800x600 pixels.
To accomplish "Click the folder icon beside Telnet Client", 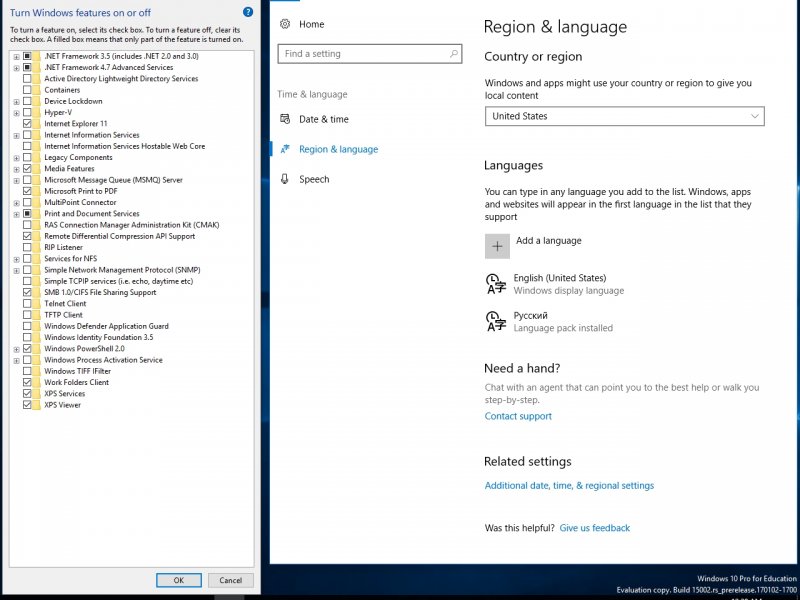I will coord(37,304).
